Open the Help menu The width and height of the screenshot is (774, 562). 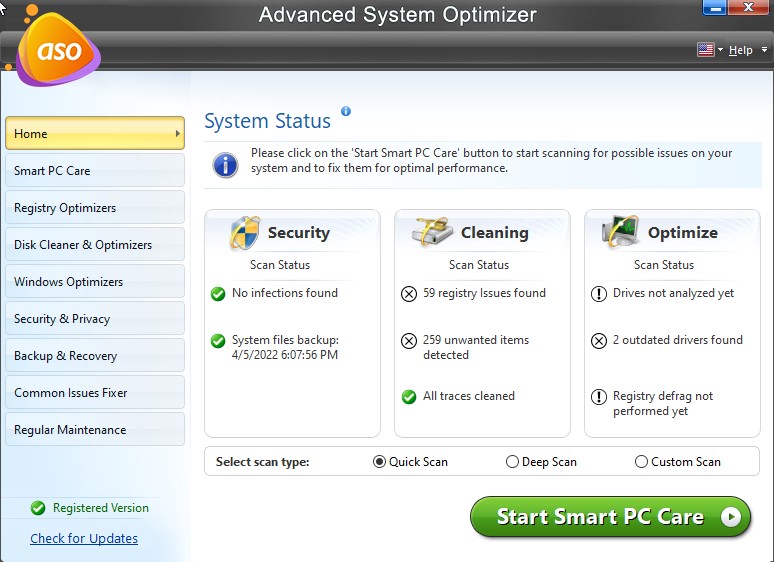(x=740, y=50)
